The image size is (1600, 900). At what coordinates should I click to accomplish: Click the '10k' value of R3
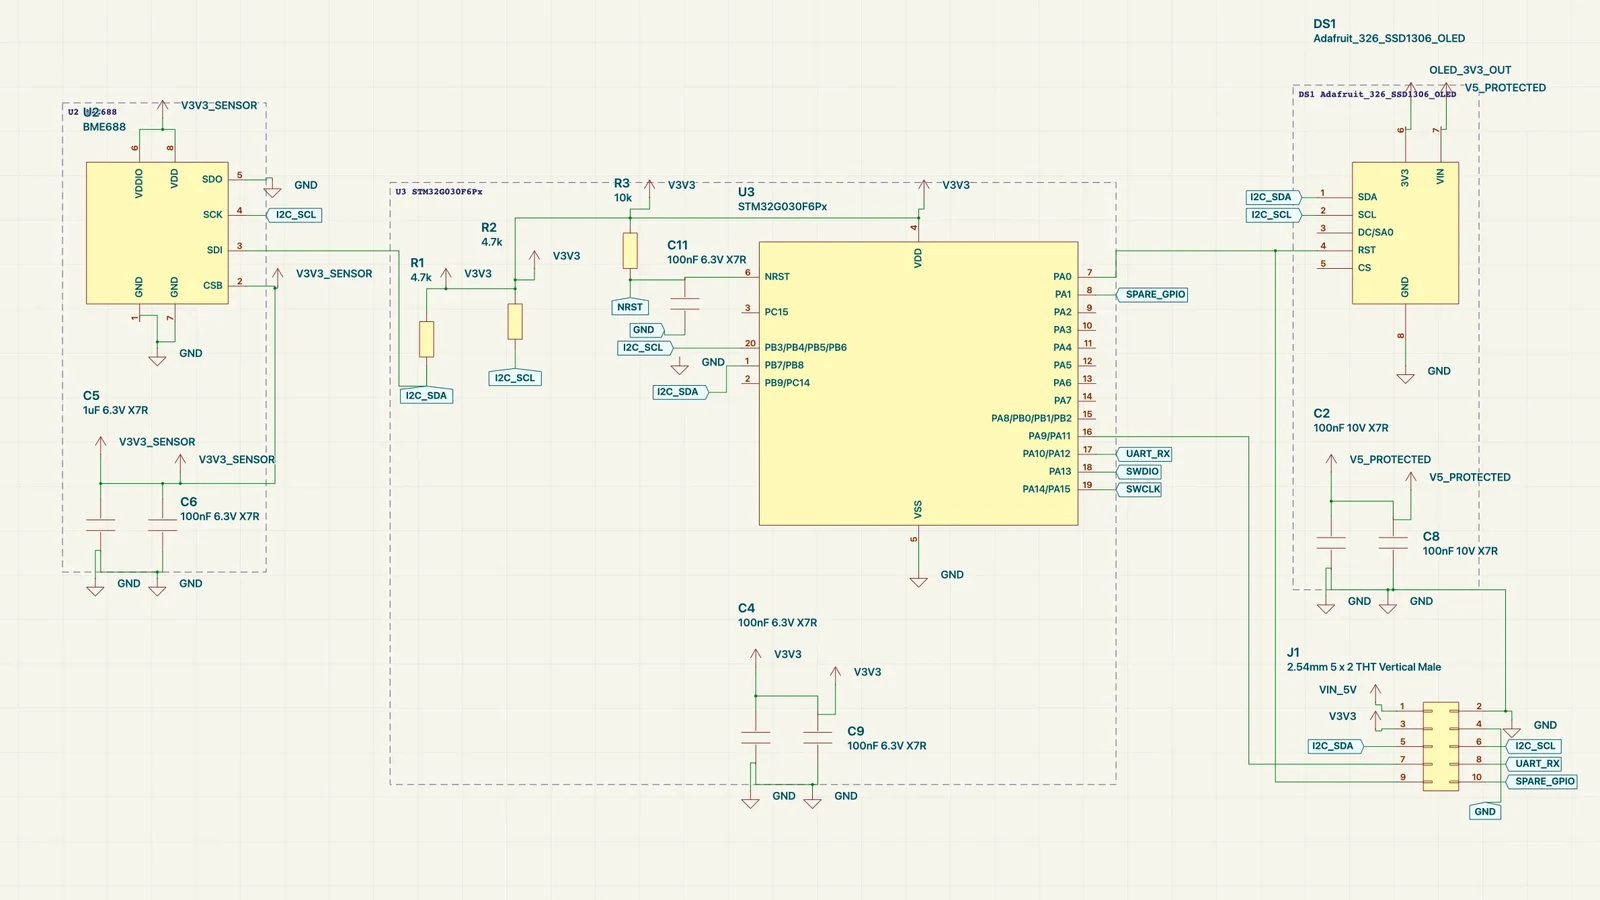coord(623,198)
